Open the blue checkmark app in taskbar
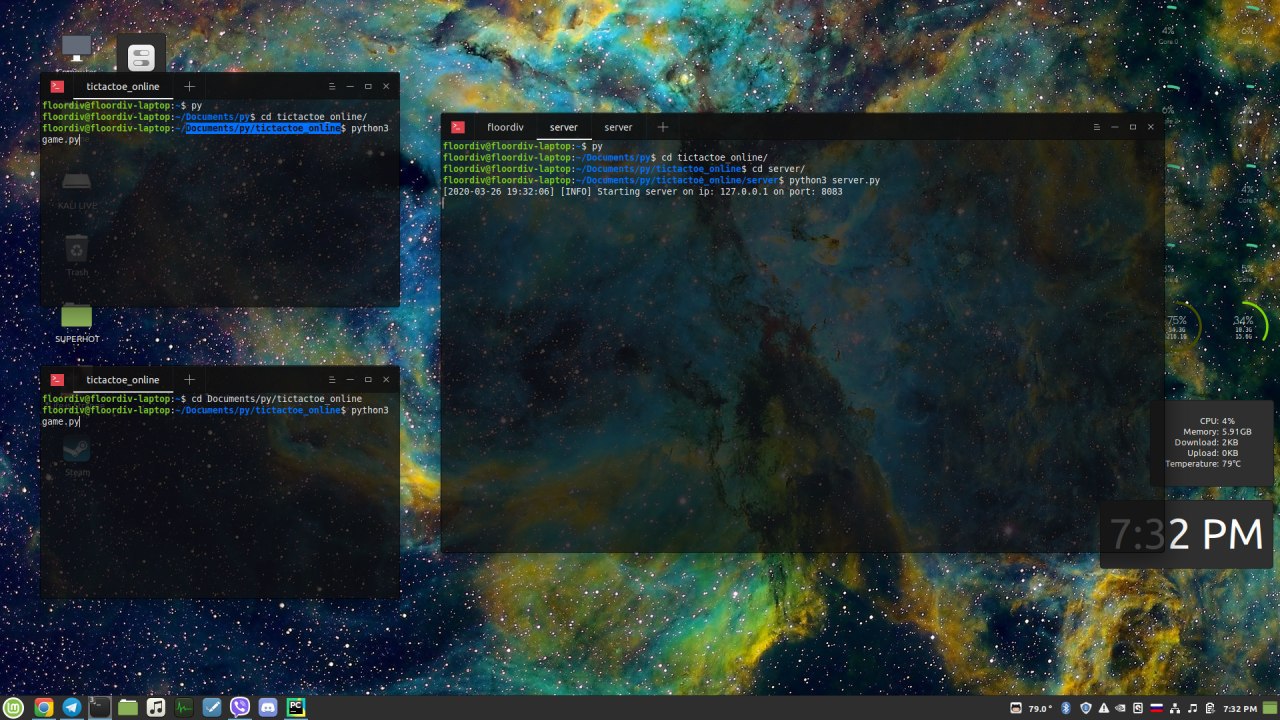Image resolution: width=1280 pixels, height=720 pixels. coord(212,707)
